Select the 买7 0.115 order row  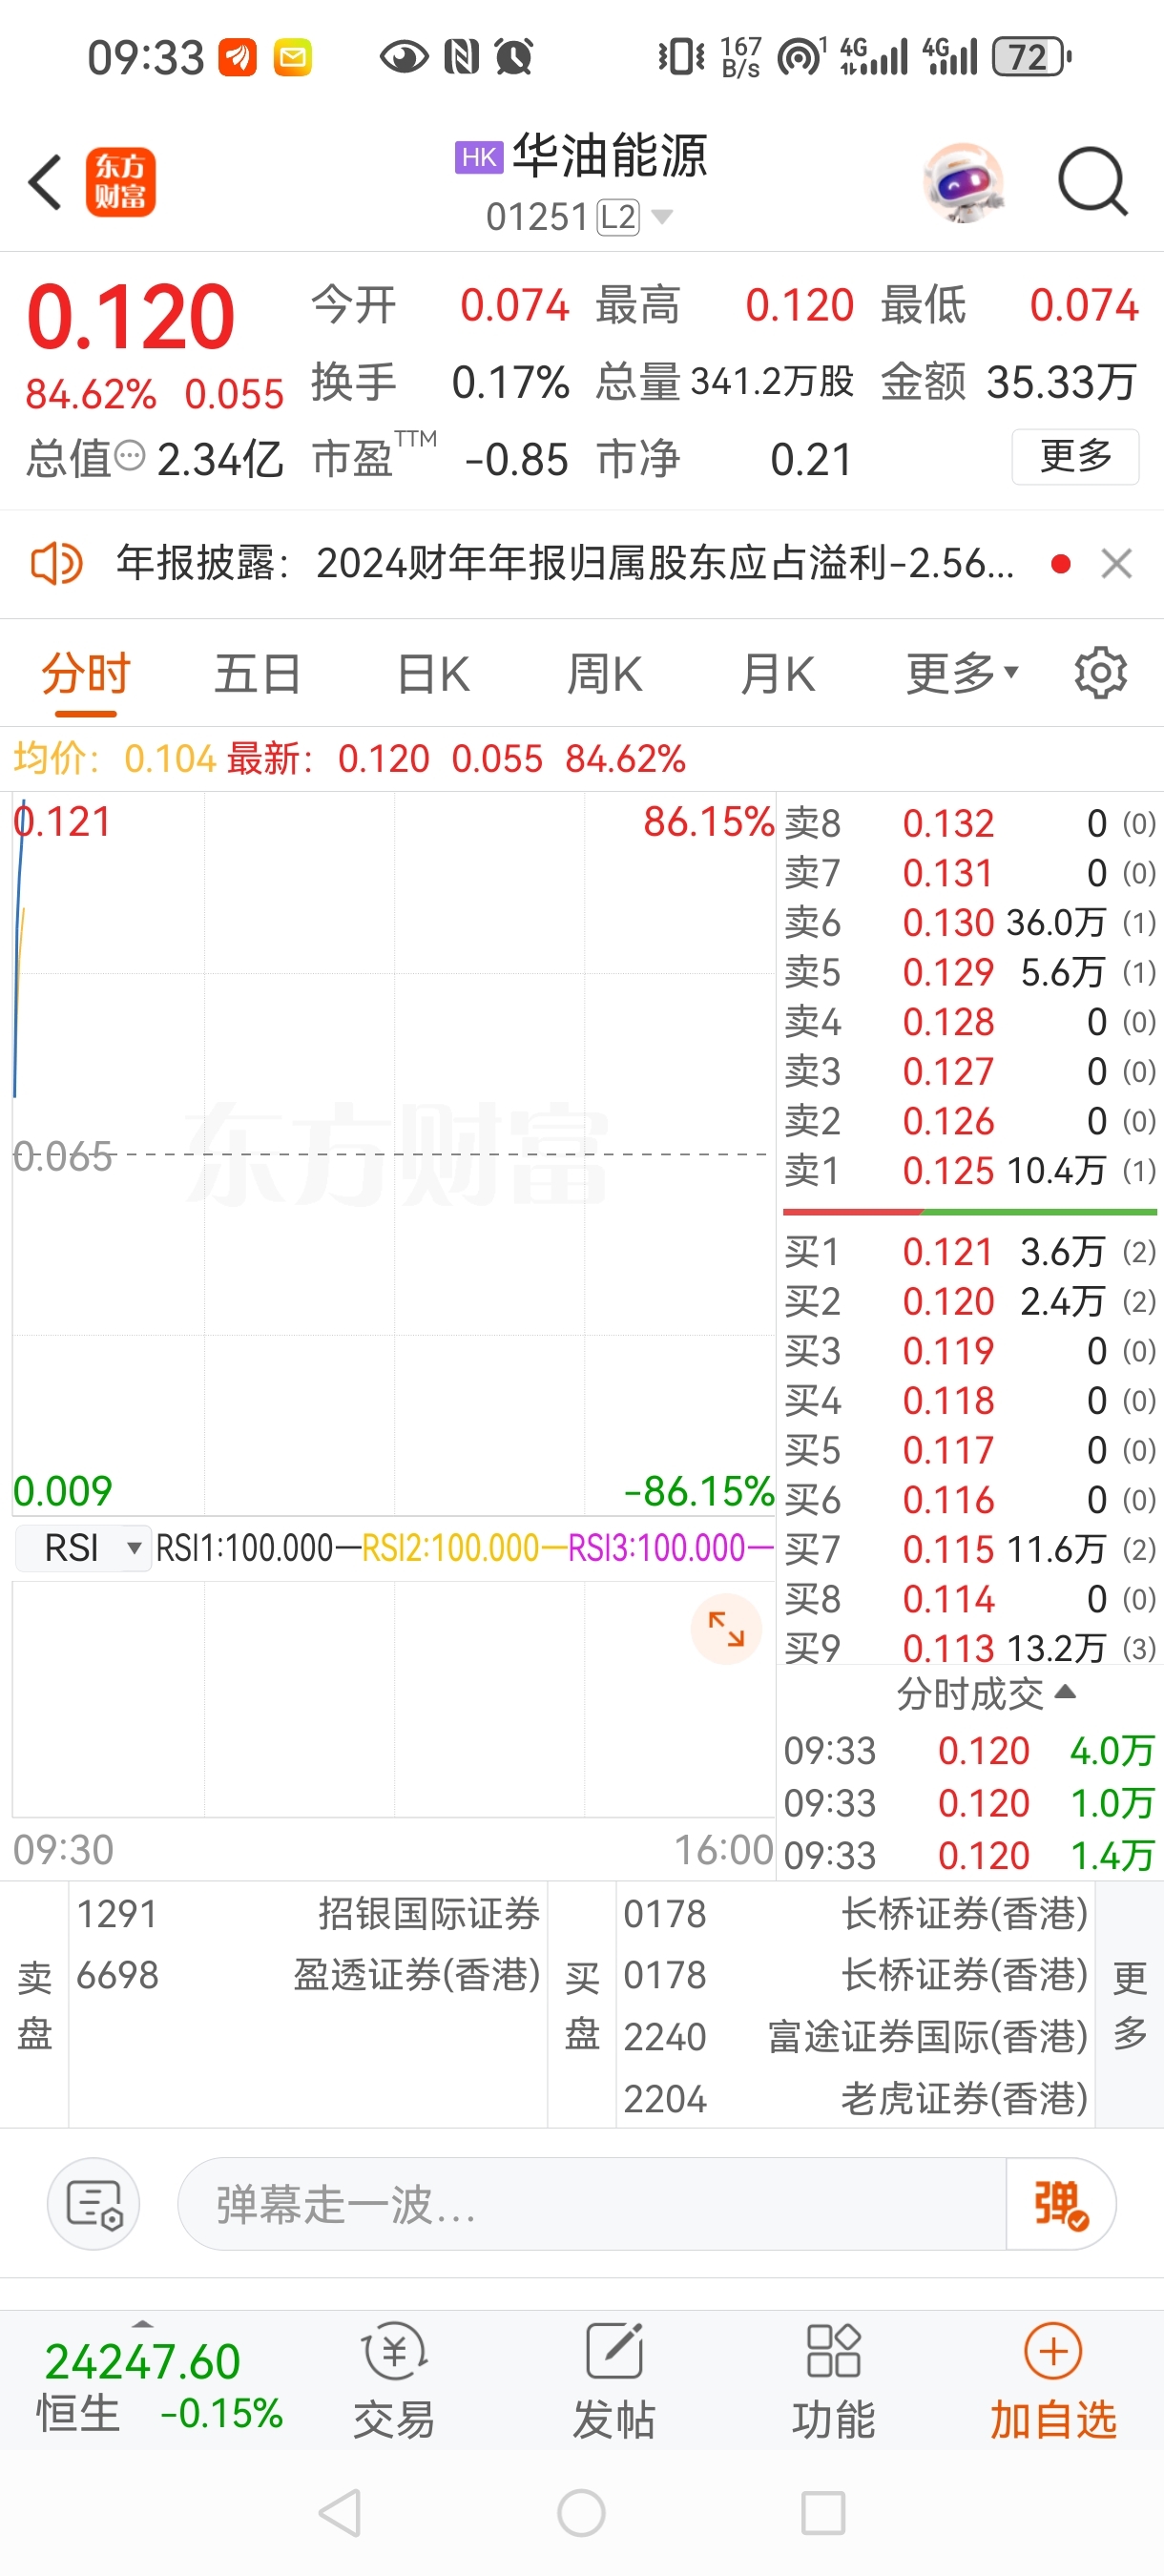point(970,1550)
